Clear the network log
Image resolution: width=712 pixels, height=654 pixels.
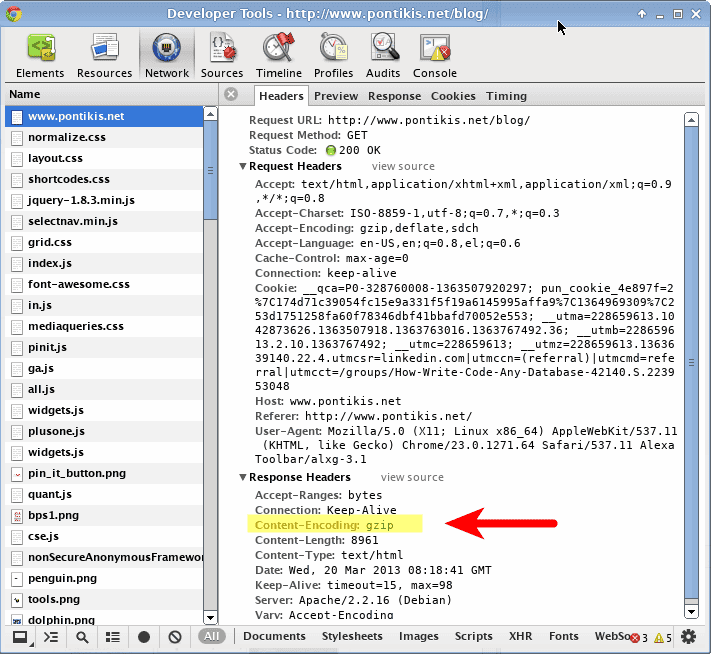175,637
